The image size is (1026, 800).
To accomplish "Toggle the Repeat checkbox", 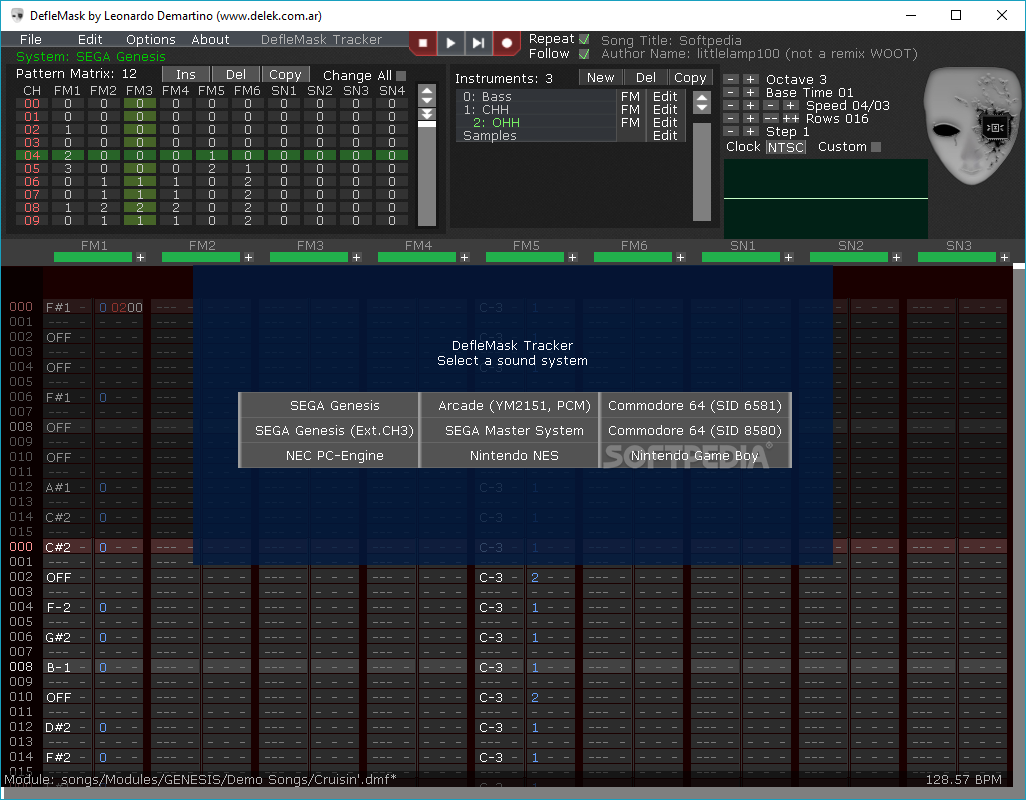I will point(584,39).
